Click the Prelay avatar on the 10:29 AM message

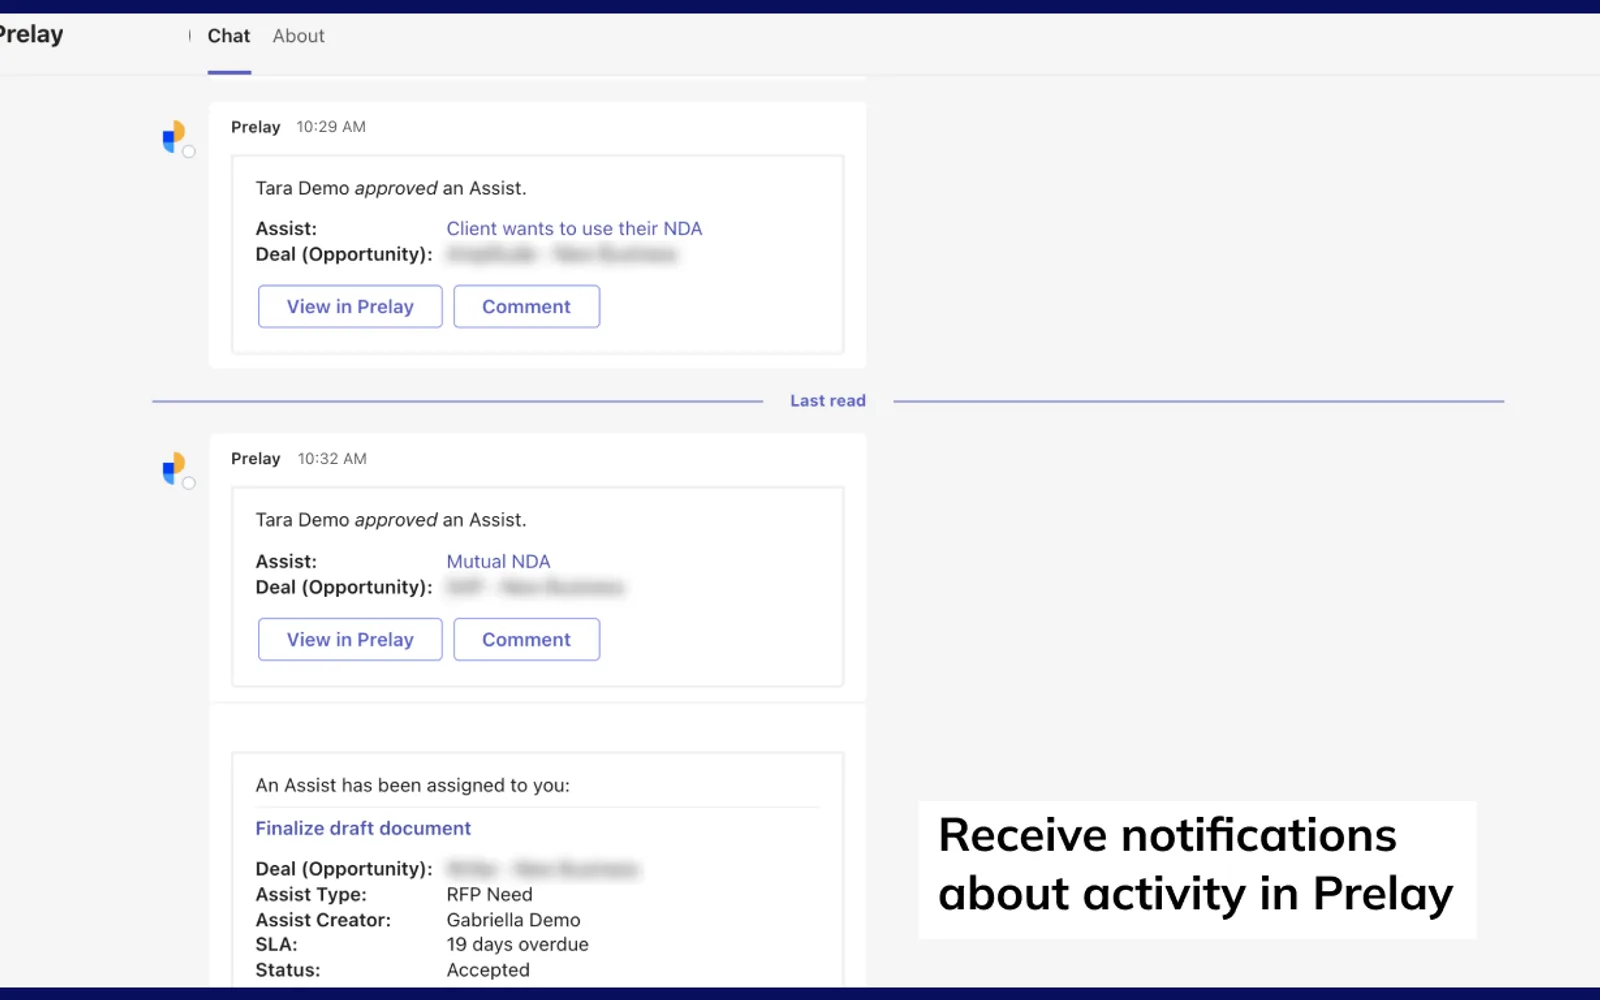tap(176, 137)
